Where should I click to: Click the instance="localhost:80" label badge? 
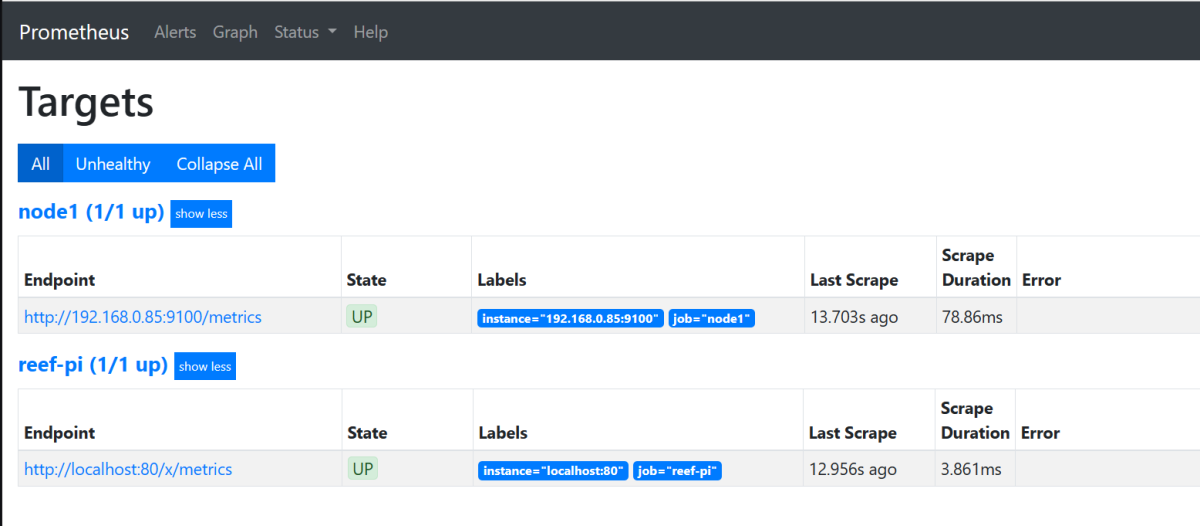tap(553, 471)
